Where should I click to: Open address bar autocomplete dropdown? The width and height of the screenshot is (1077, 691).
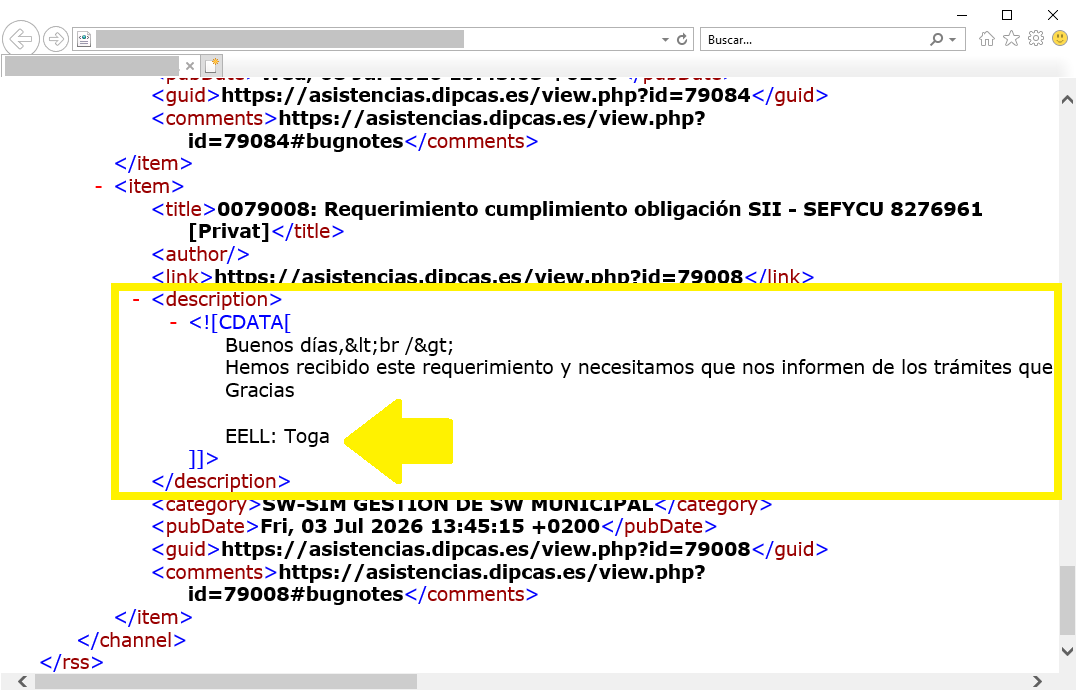[665, 40]
